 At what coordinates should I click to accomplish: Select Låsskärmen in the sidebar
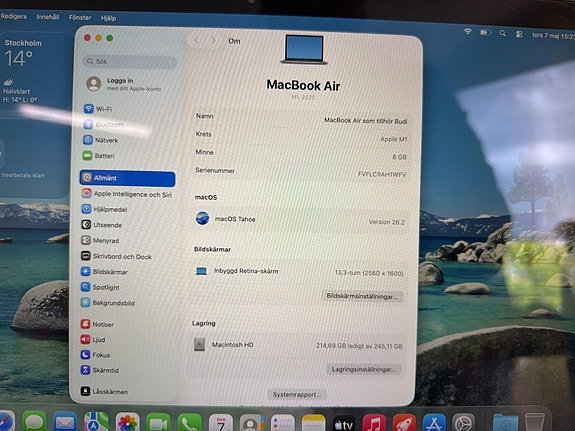click(104, 391)
